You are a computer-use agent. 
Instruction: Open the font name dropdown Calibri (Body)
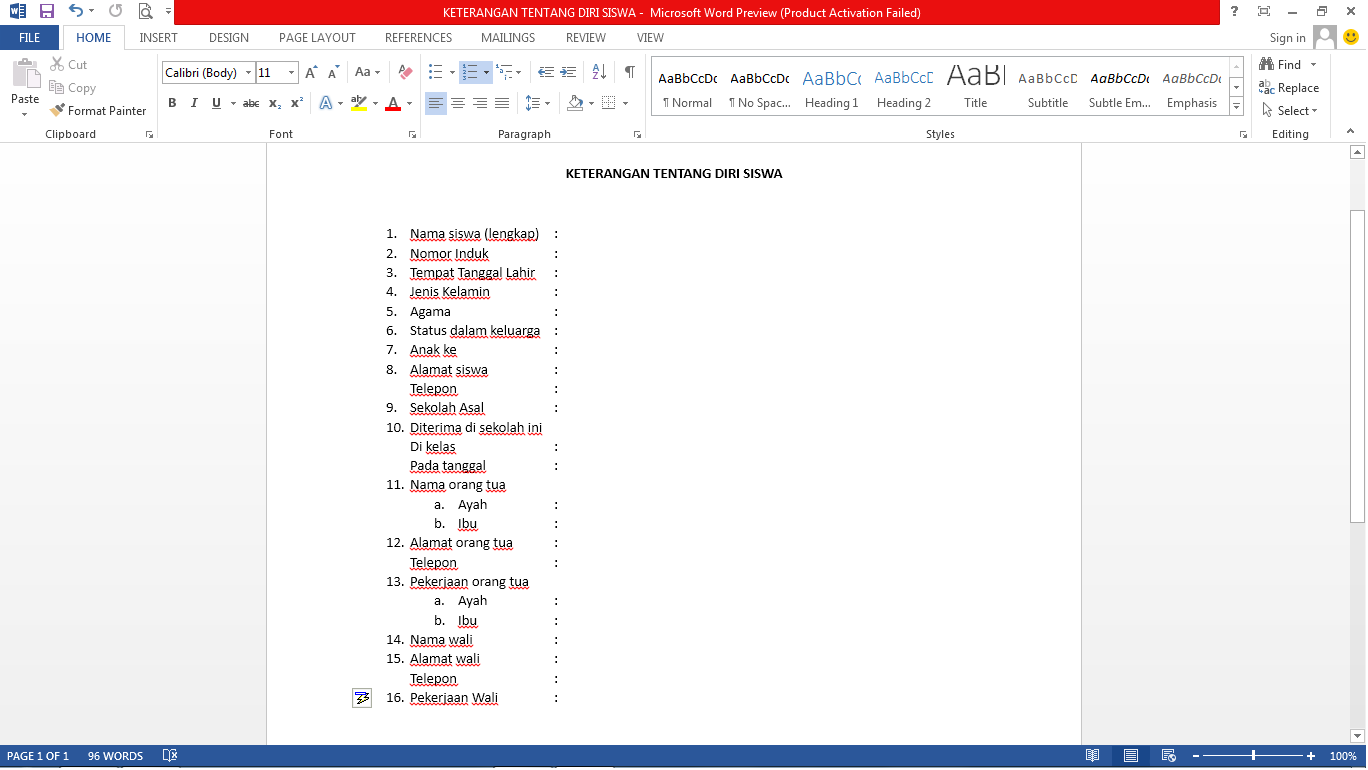pyautogui.click(x=249, y=73)
